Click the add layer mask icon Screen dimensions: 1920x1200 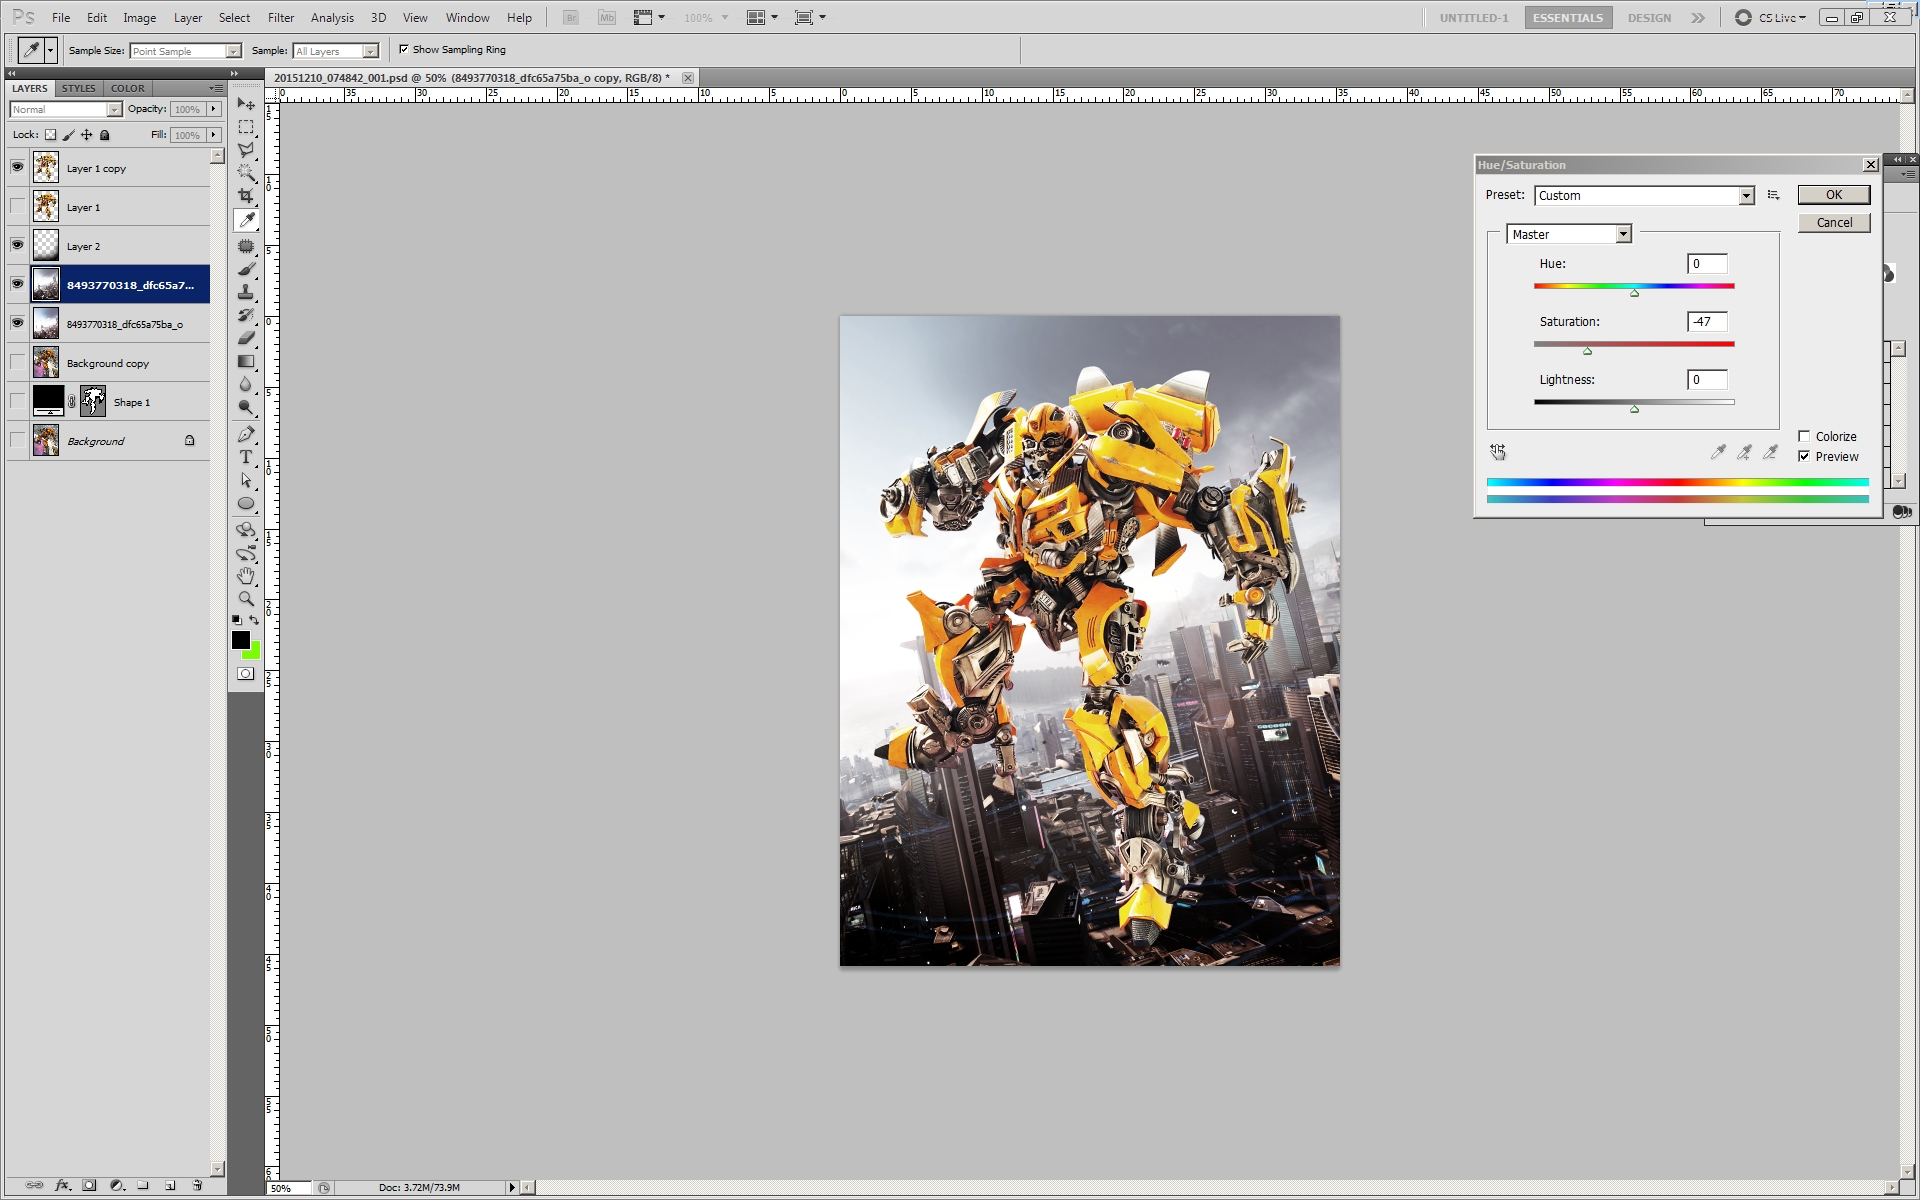point(89,1185)
